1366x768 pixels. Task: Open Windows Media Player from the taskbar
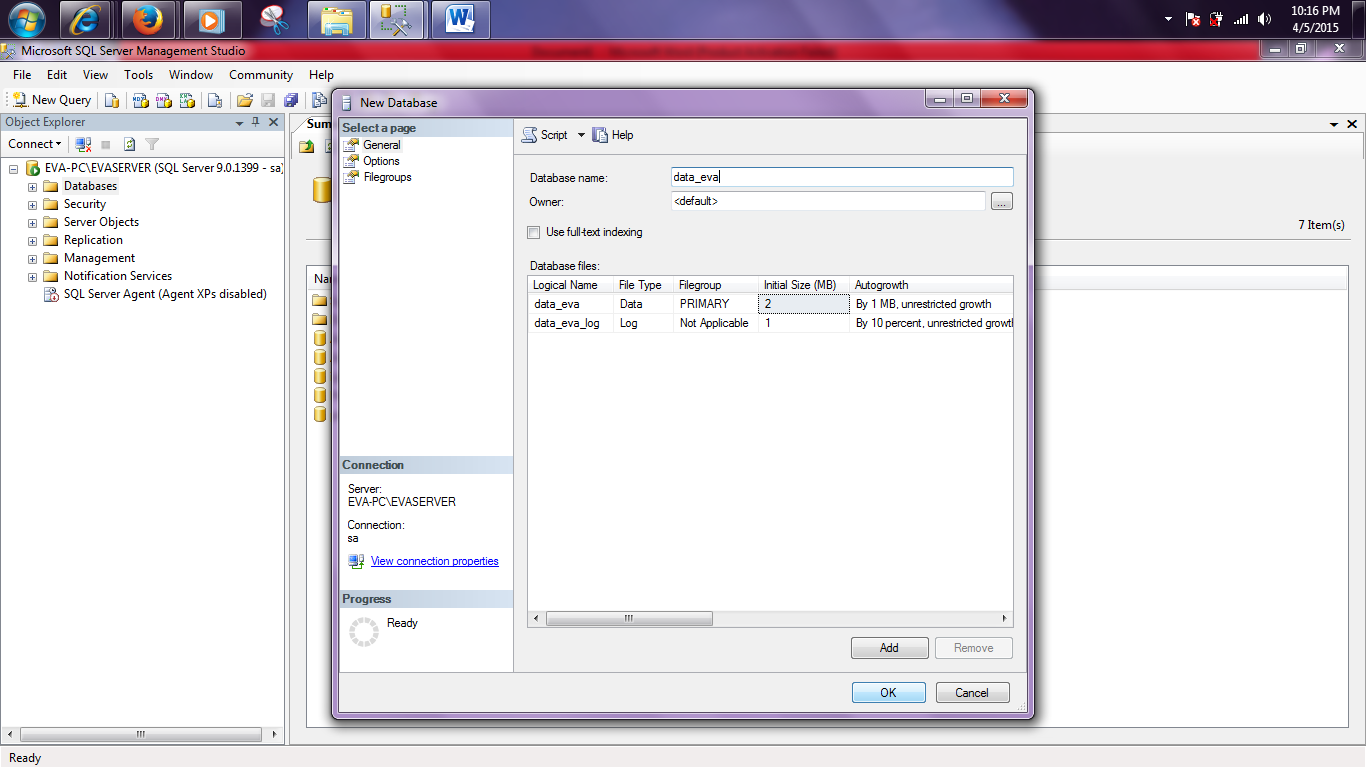pos(209,19)
